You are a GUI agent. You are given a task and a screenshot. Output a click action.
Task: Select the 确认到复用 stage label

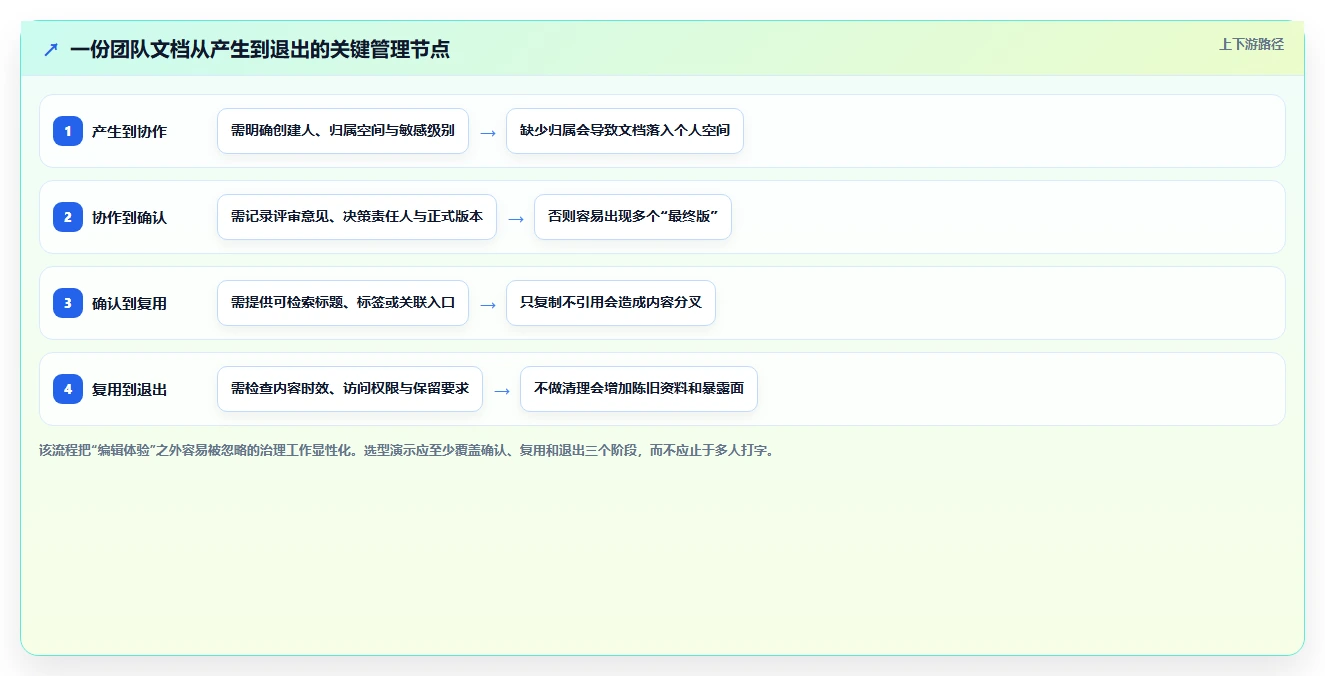(129, 304)
